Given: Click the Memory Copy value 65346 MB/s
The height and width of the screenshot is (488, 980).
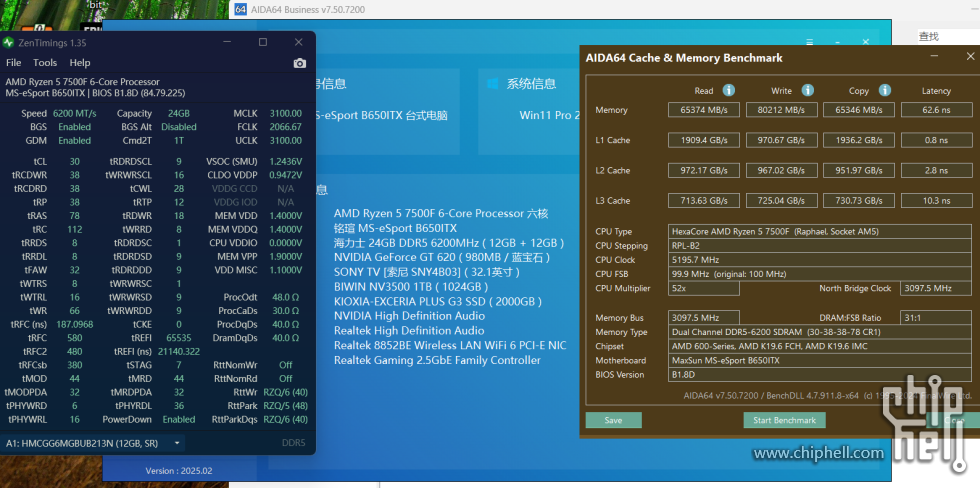Looking at the screenshot, I should click(859, 110).
